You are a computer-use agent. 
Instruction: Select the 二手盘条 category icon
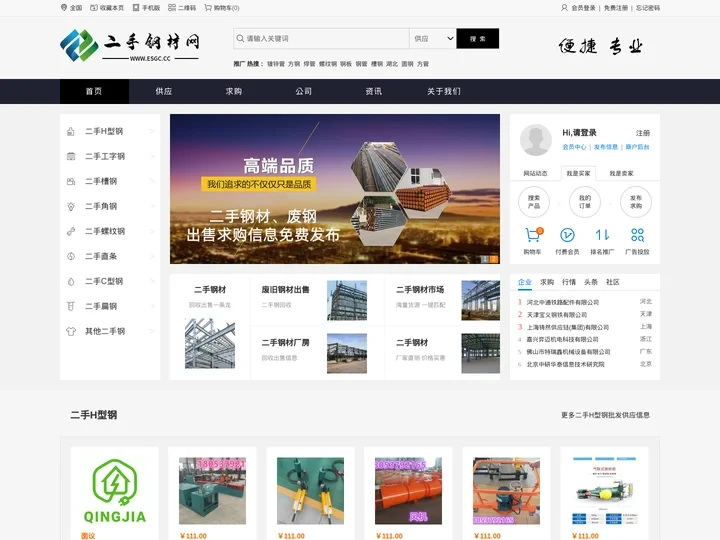point(71,256)
